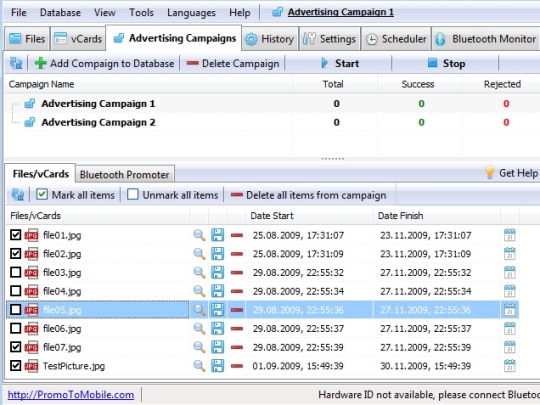Preview file07.jpg with its magnifier icon
540x405 pixels.
(x=199, y=347)
